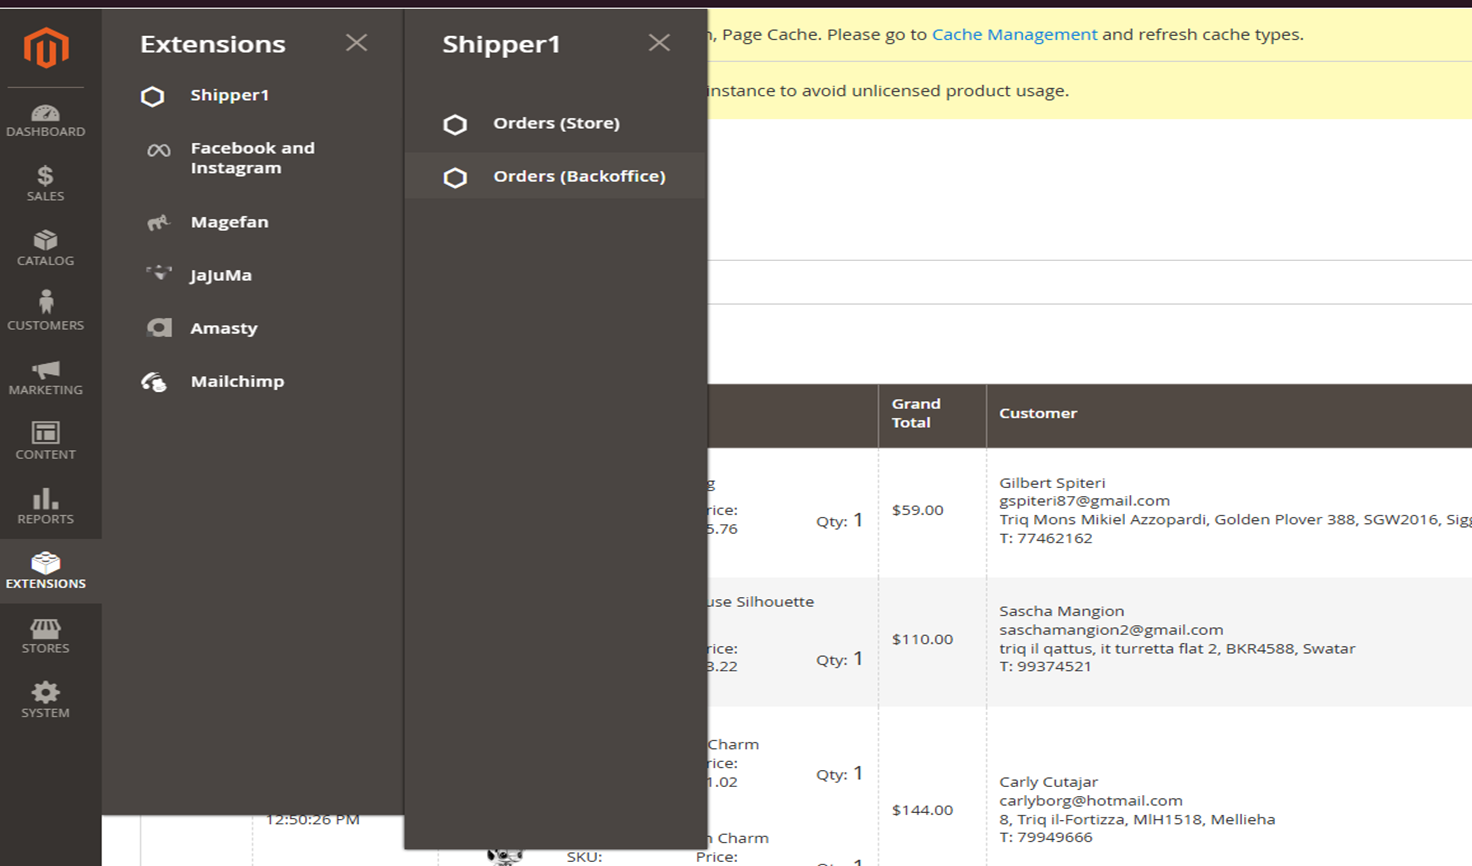Screen dimensions: 1472x866
Task: Open the Dashboard section icon
Action: pyautogui.click(x=45, y=113)
